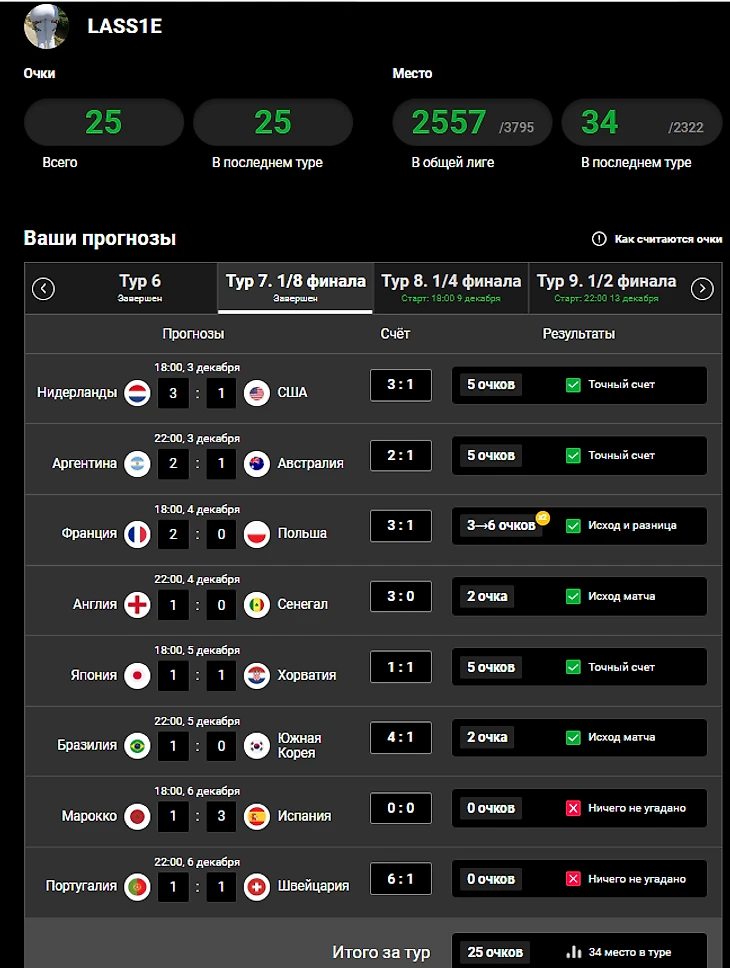
Task: Click the LASS1E profile avatar
Action: coord(46,27)
